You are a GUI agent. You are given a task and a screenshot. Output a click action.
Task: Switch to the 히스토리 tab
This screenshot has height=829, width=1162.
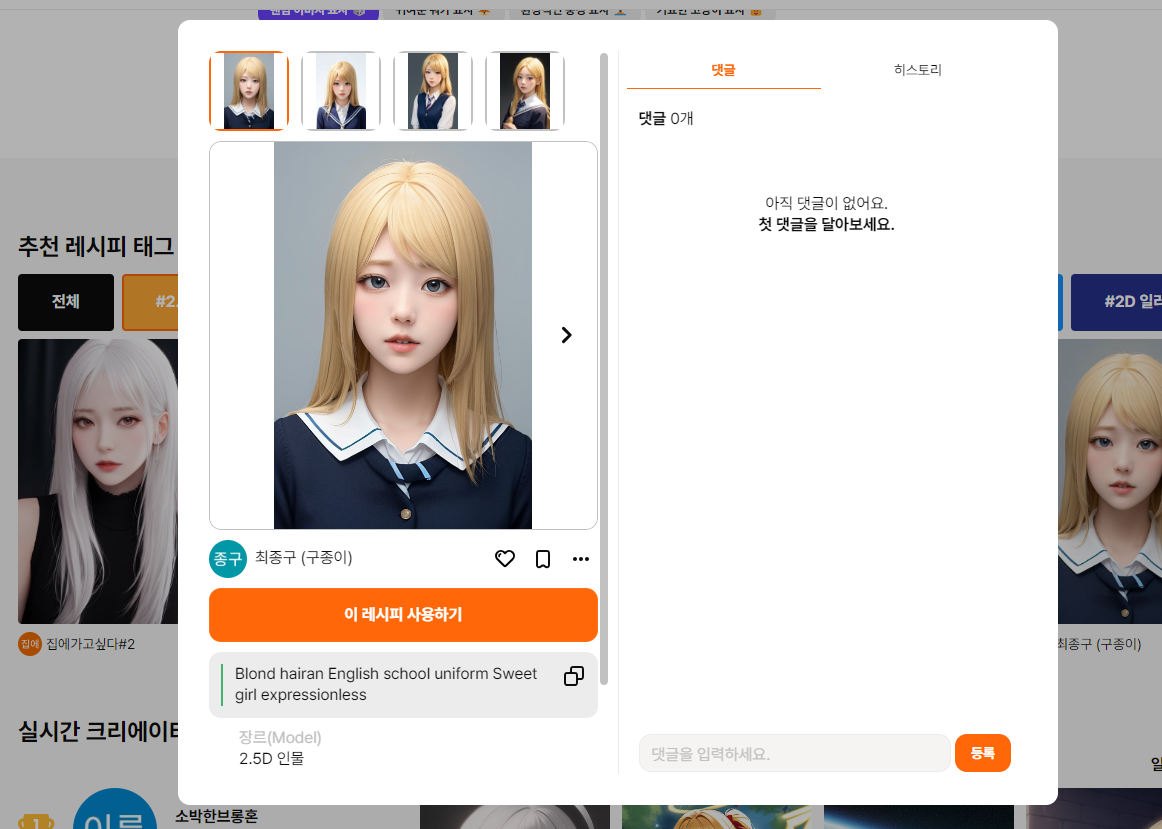coord(917,70)
